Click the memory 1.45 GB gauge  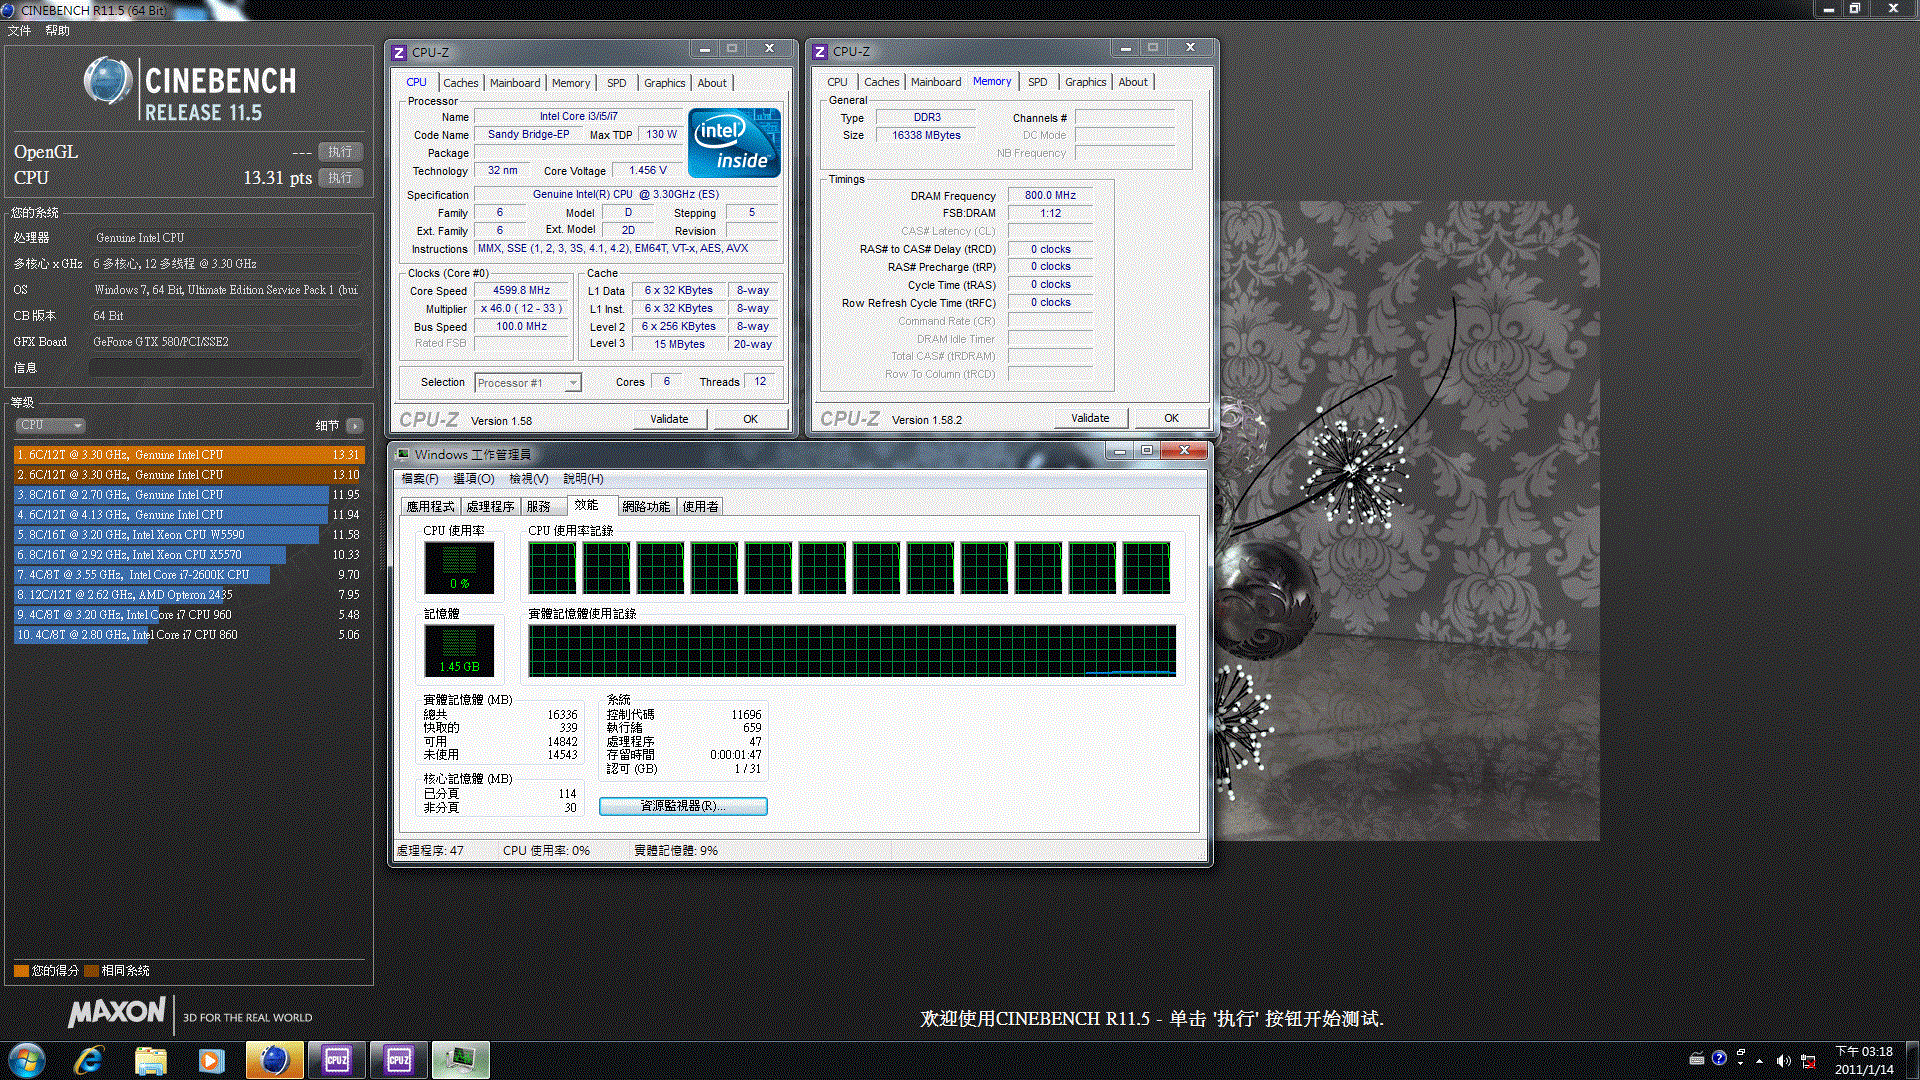[459, 651]
